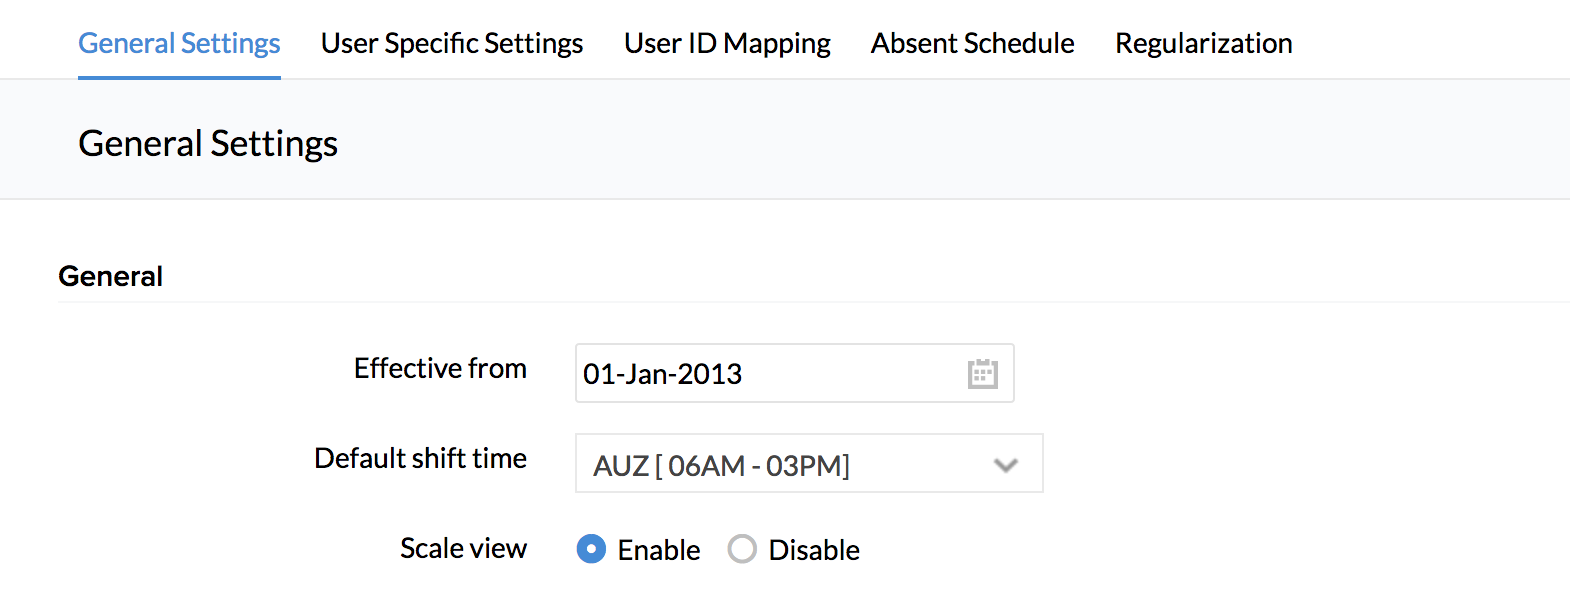Open the calendar date picker icon
The height and width of the screenshot is (613, 1570).
982,374
